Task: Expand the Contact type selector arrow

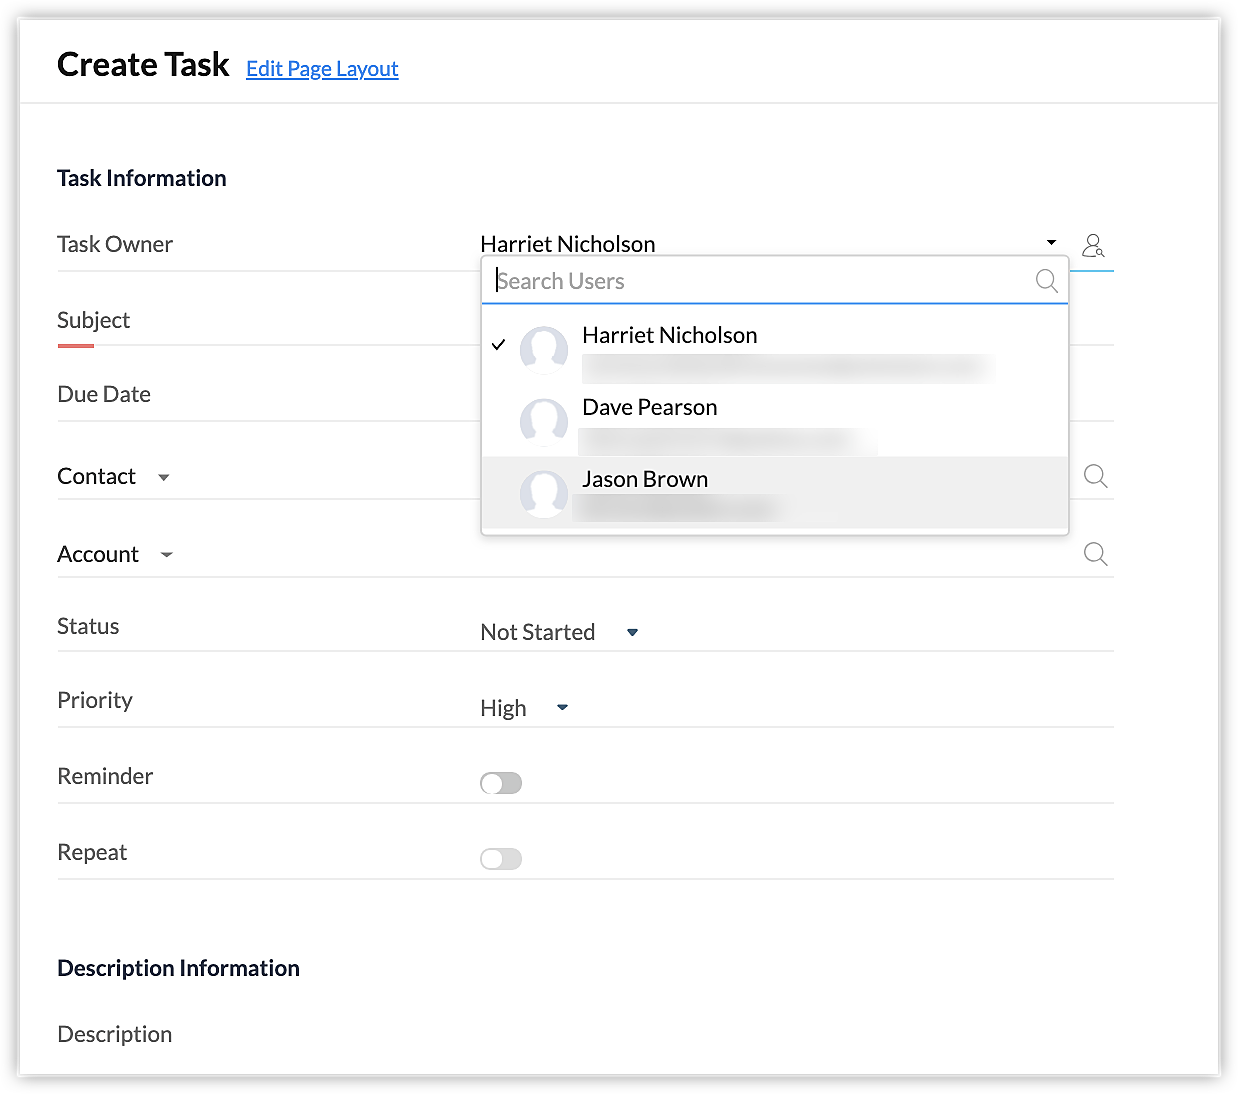Action: (164, 478)
